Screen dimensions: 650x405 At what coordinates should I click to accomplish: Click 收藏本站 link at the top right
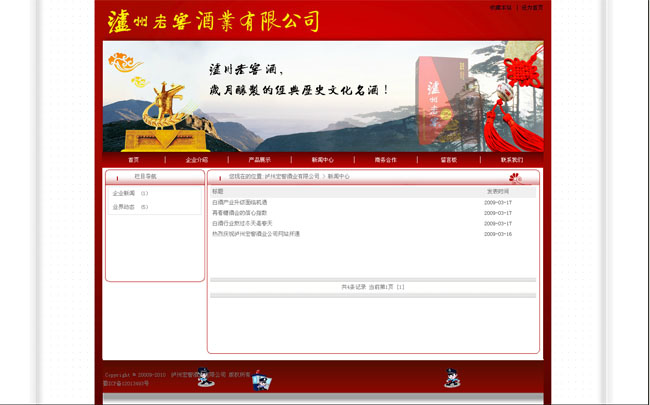pos(501,7)
